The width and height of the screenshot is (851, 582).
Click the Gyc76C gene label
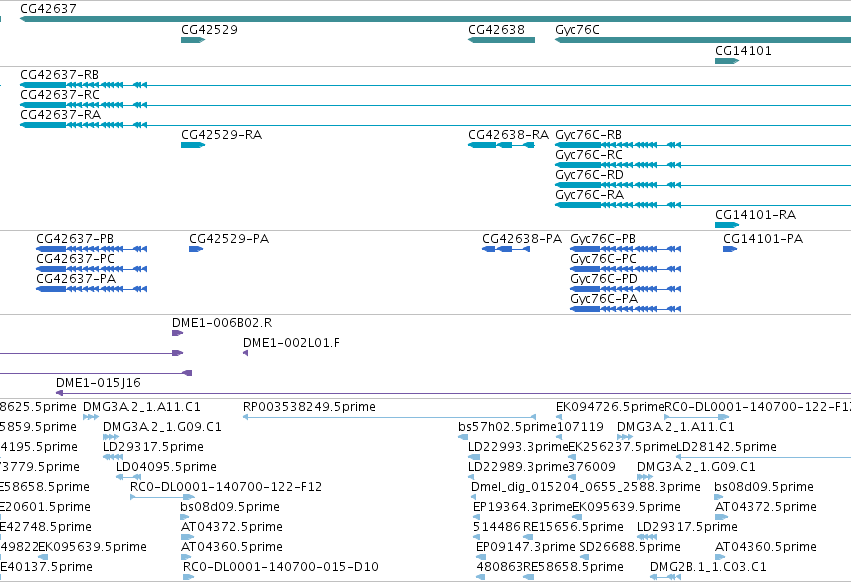[577, 30]
